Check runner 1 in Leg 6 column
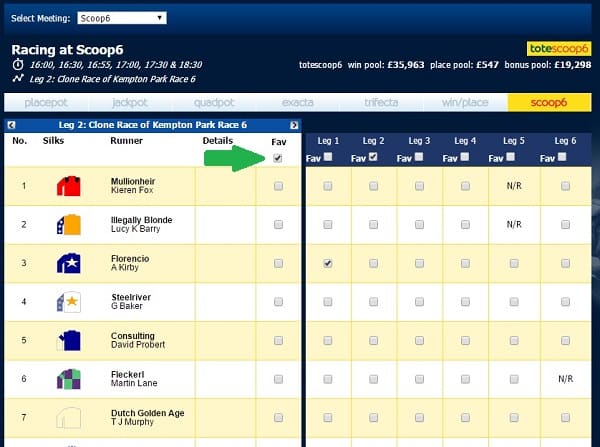Screen dimensions: 600x447 point(565,186)
